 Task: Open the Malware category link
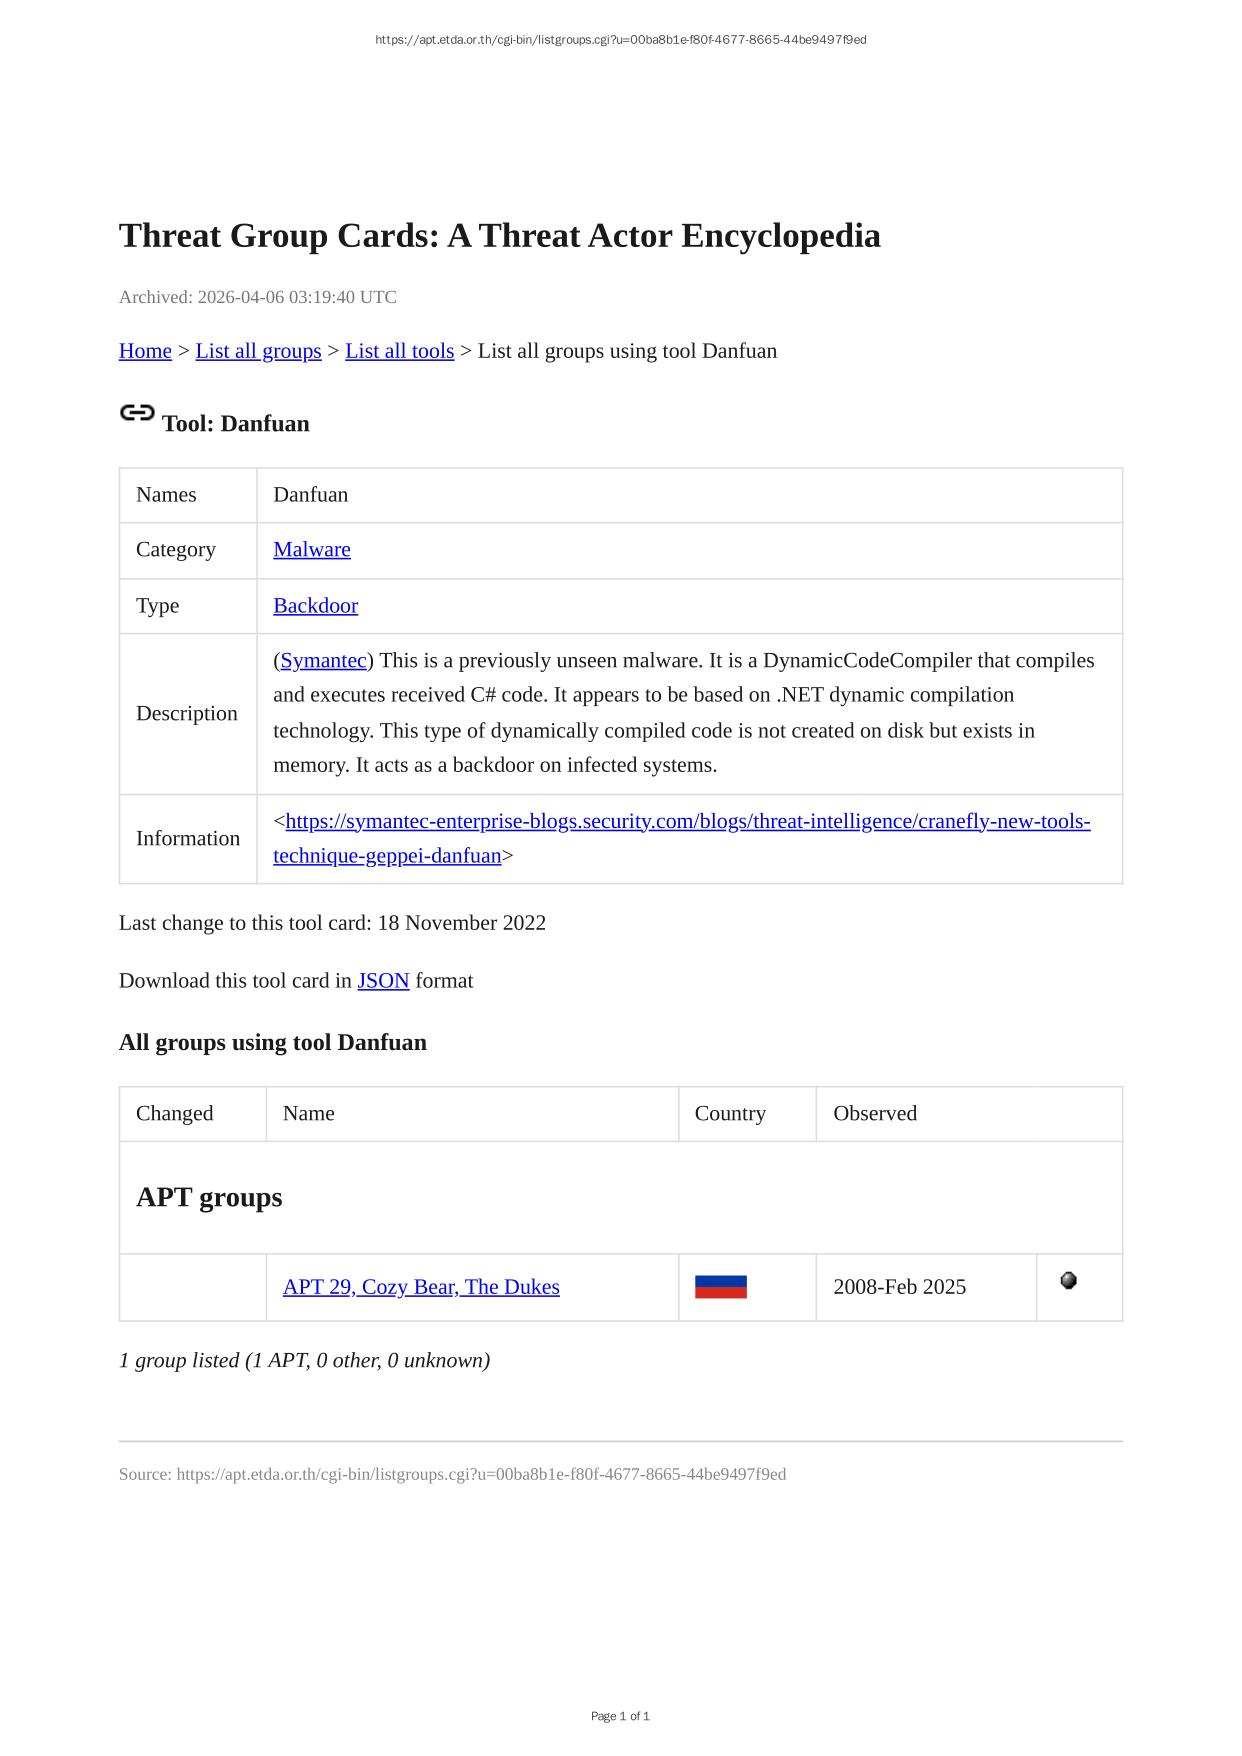click(312, 549)
